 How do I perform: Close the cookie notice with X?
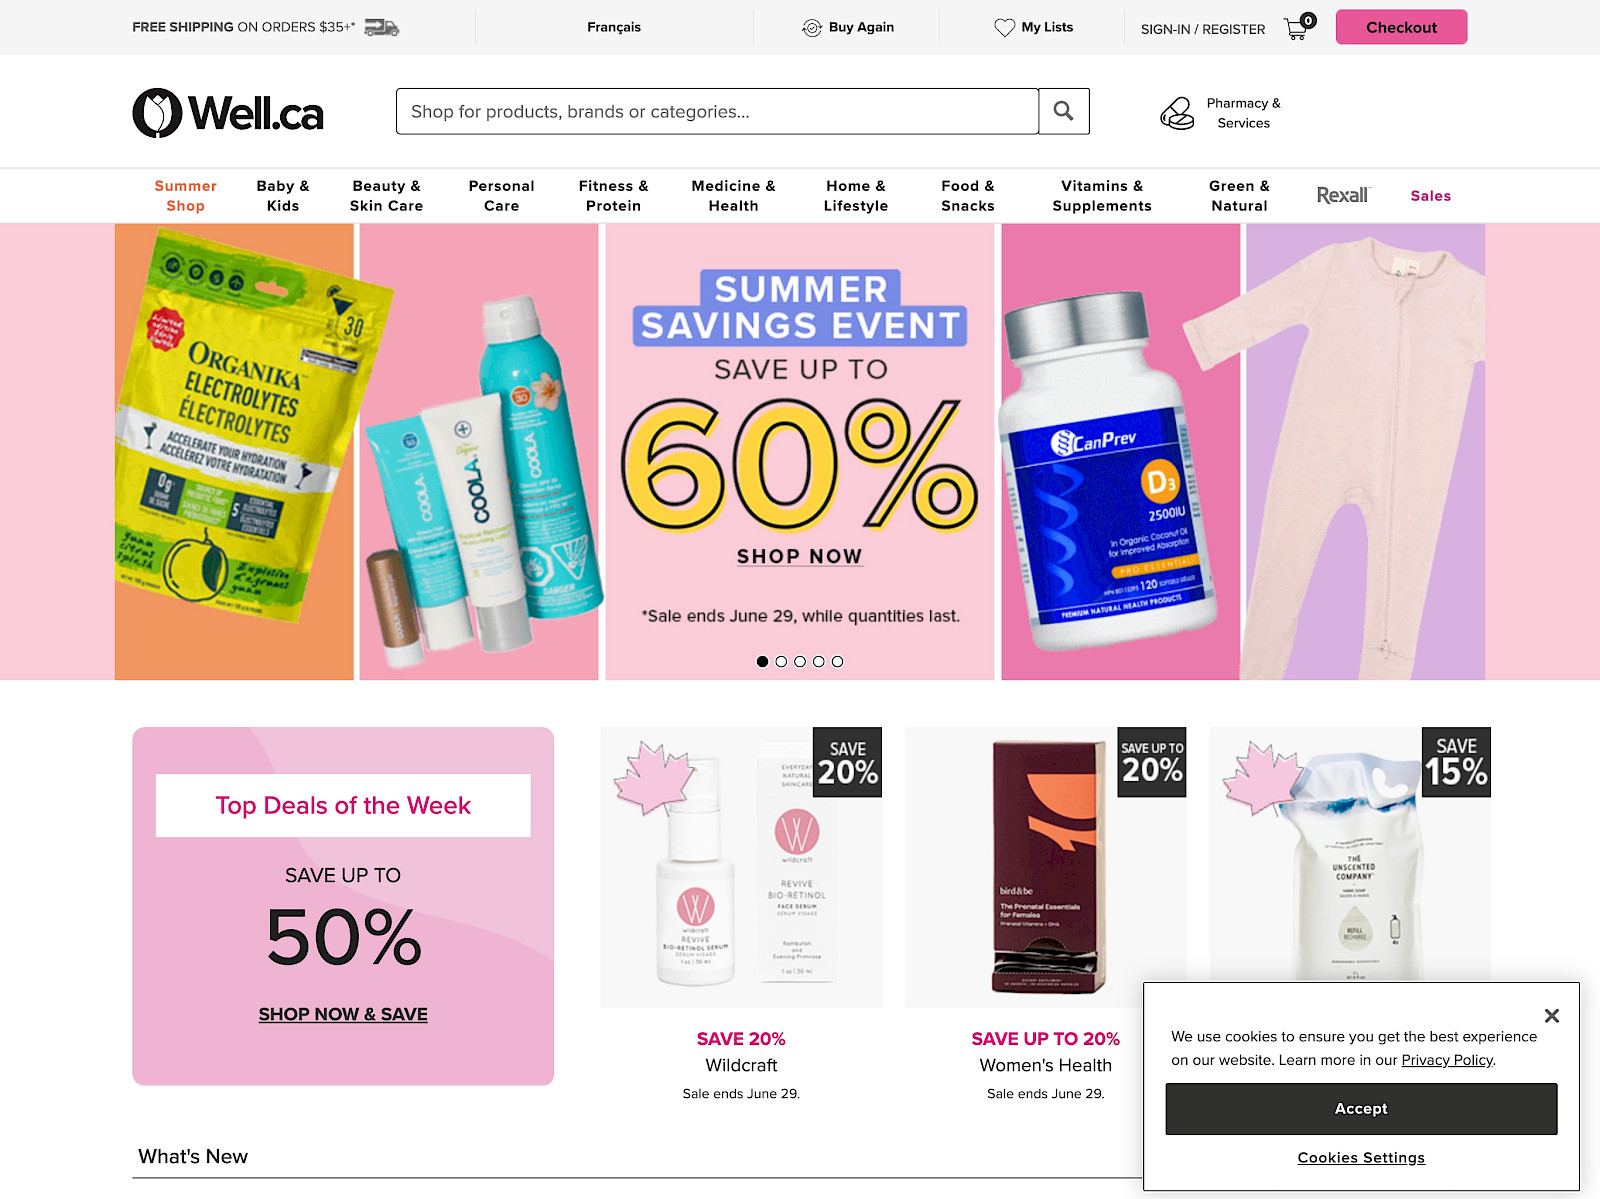pyautogui.click(x=1551, y=1016)
